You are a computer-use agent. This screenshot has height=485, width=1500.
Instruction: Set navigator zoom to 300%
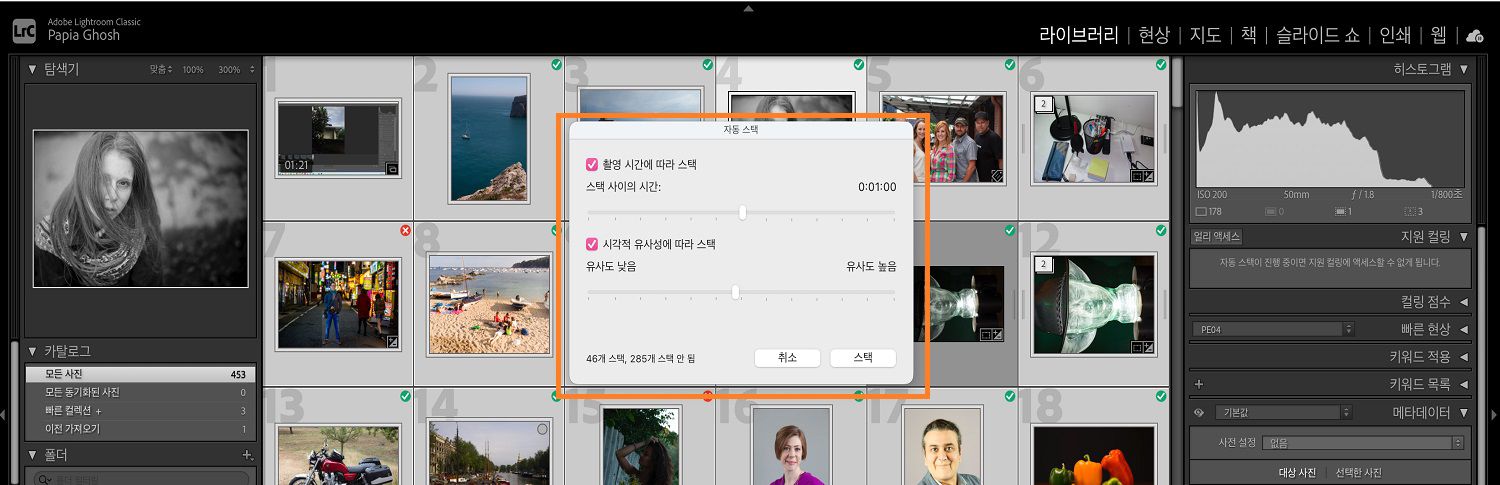point(229,70)
